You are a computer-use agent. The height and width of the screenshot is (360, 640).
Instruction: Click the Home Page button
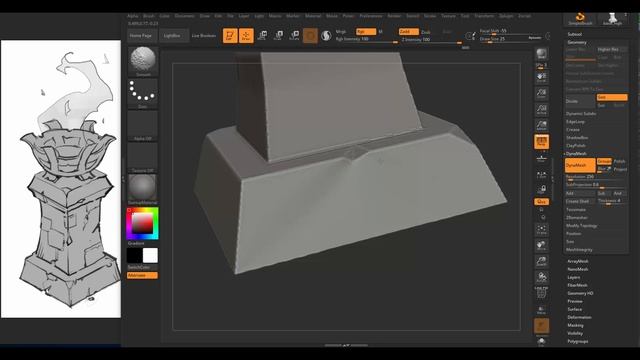[x=141, y=36]
